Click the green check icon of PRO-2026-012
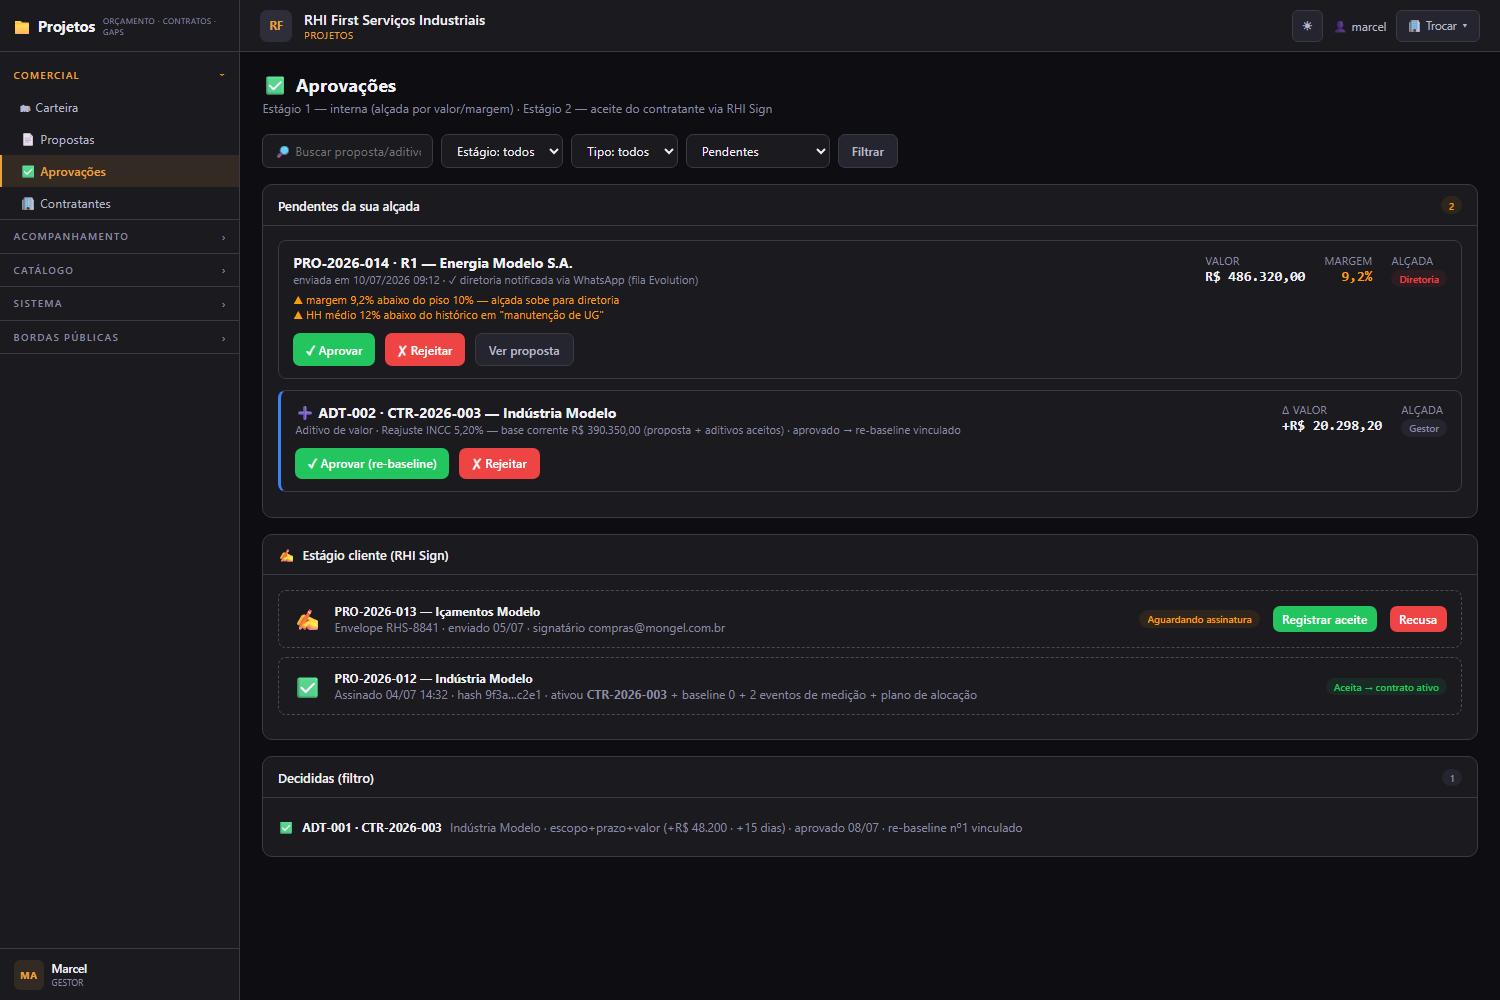The height and width of the screenshot is (1000, 1500). click(308, 687)
